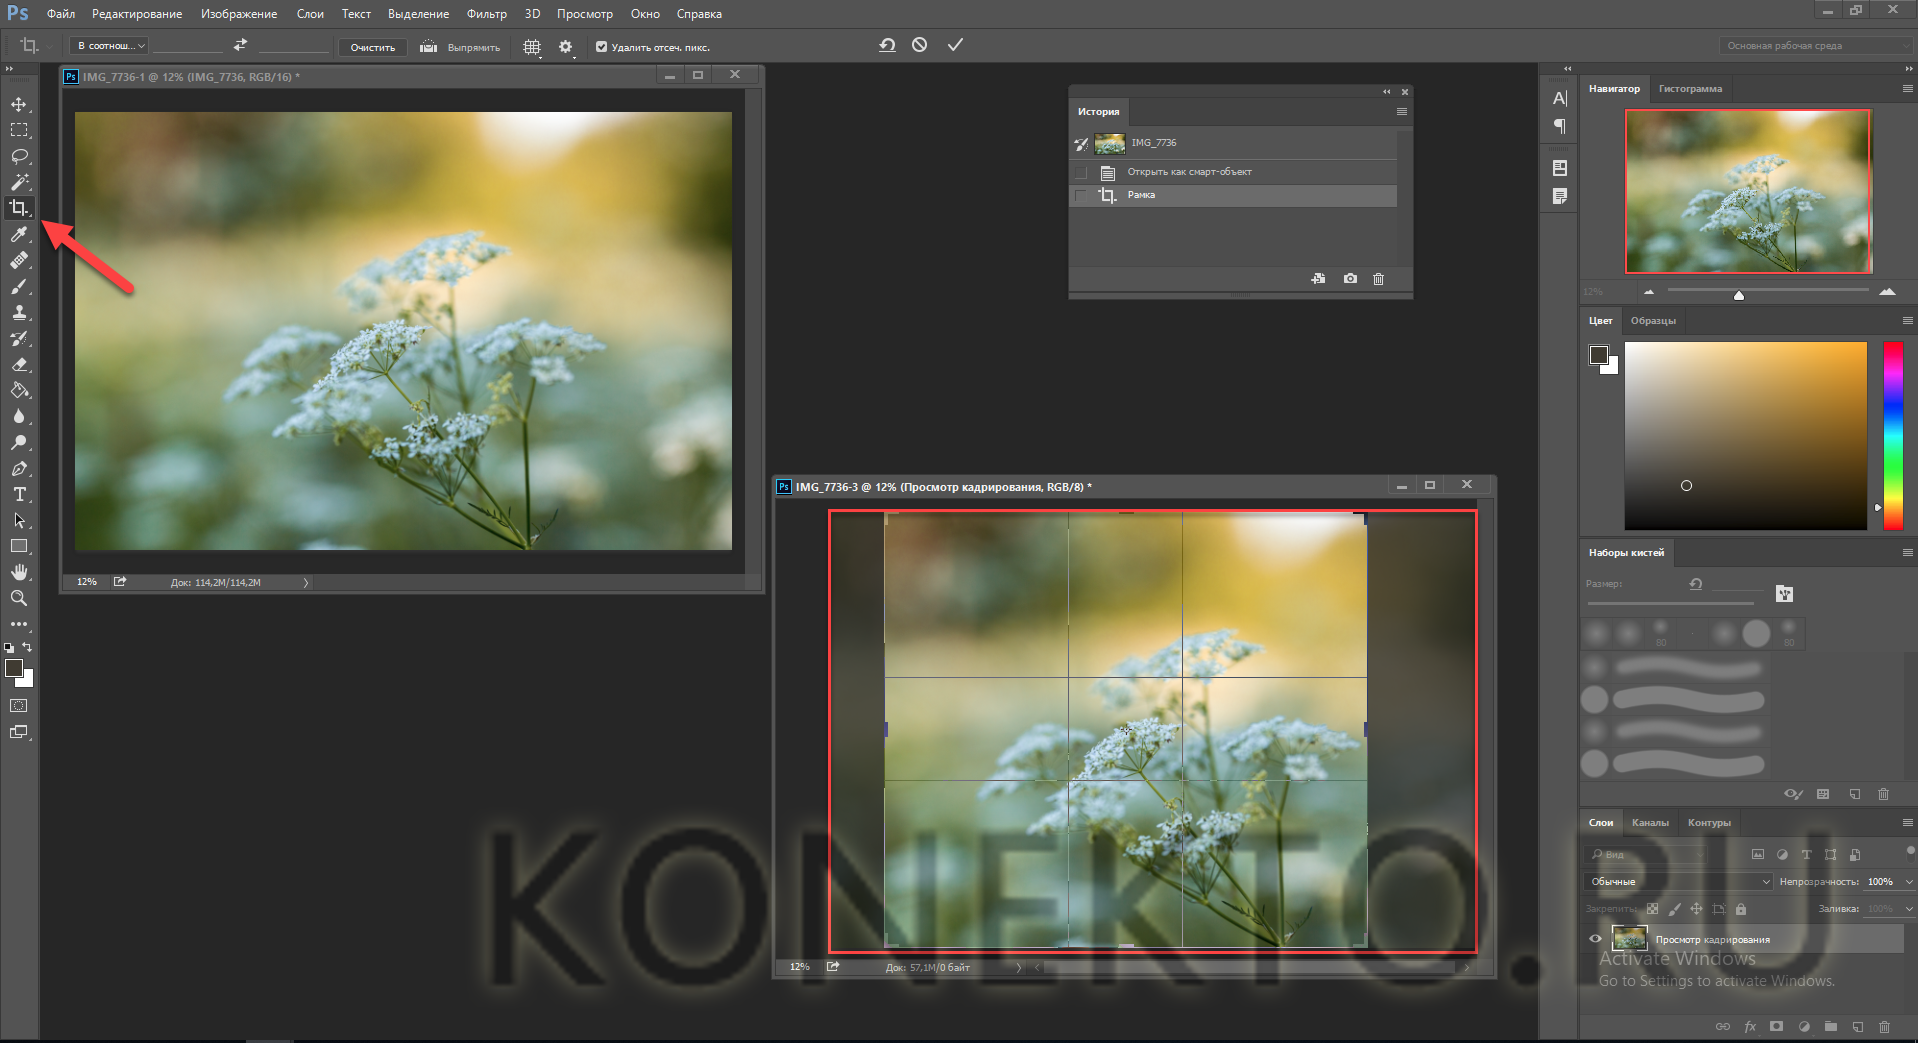This screenshot has width=1918, height=1043.
Task: Switch to the 'Каналы' tab
Action: click(1650, 823)
